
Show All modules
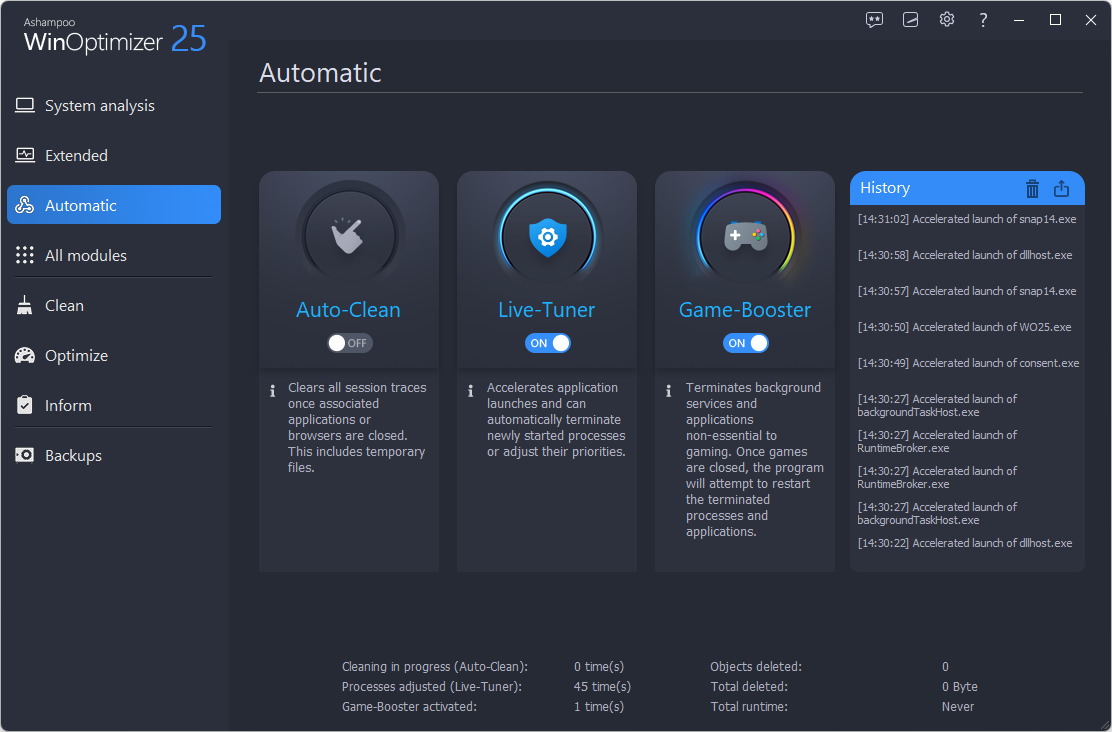pos(114,255)
